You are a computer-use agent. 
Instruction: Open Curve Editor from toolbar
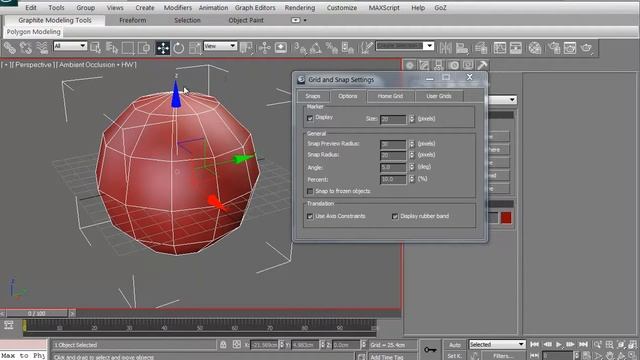(500, 48)
